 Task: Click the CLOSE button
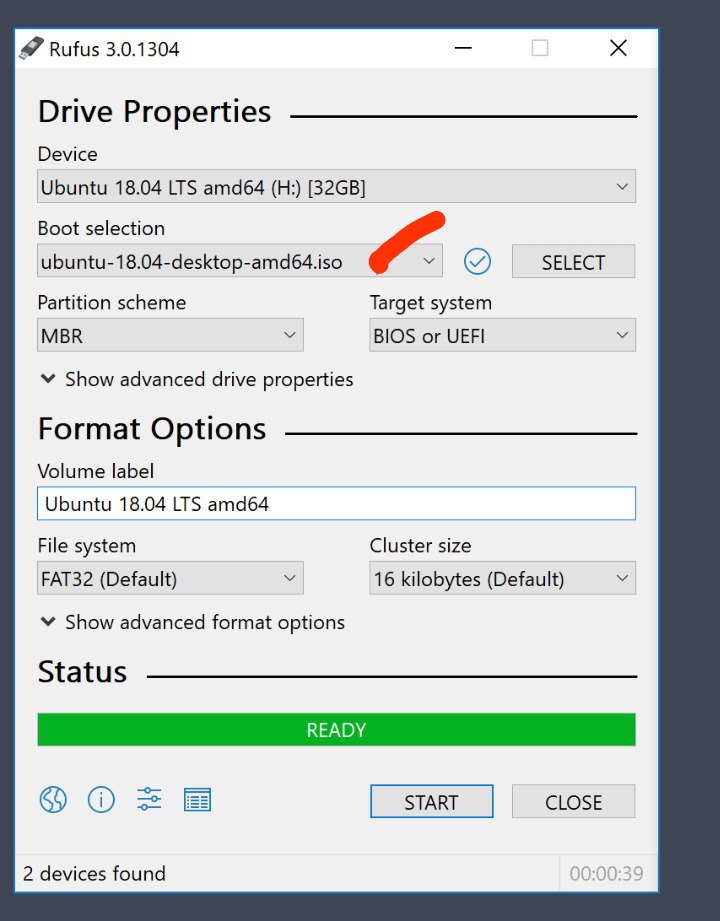pyautogui.click(x=573, y=801)
